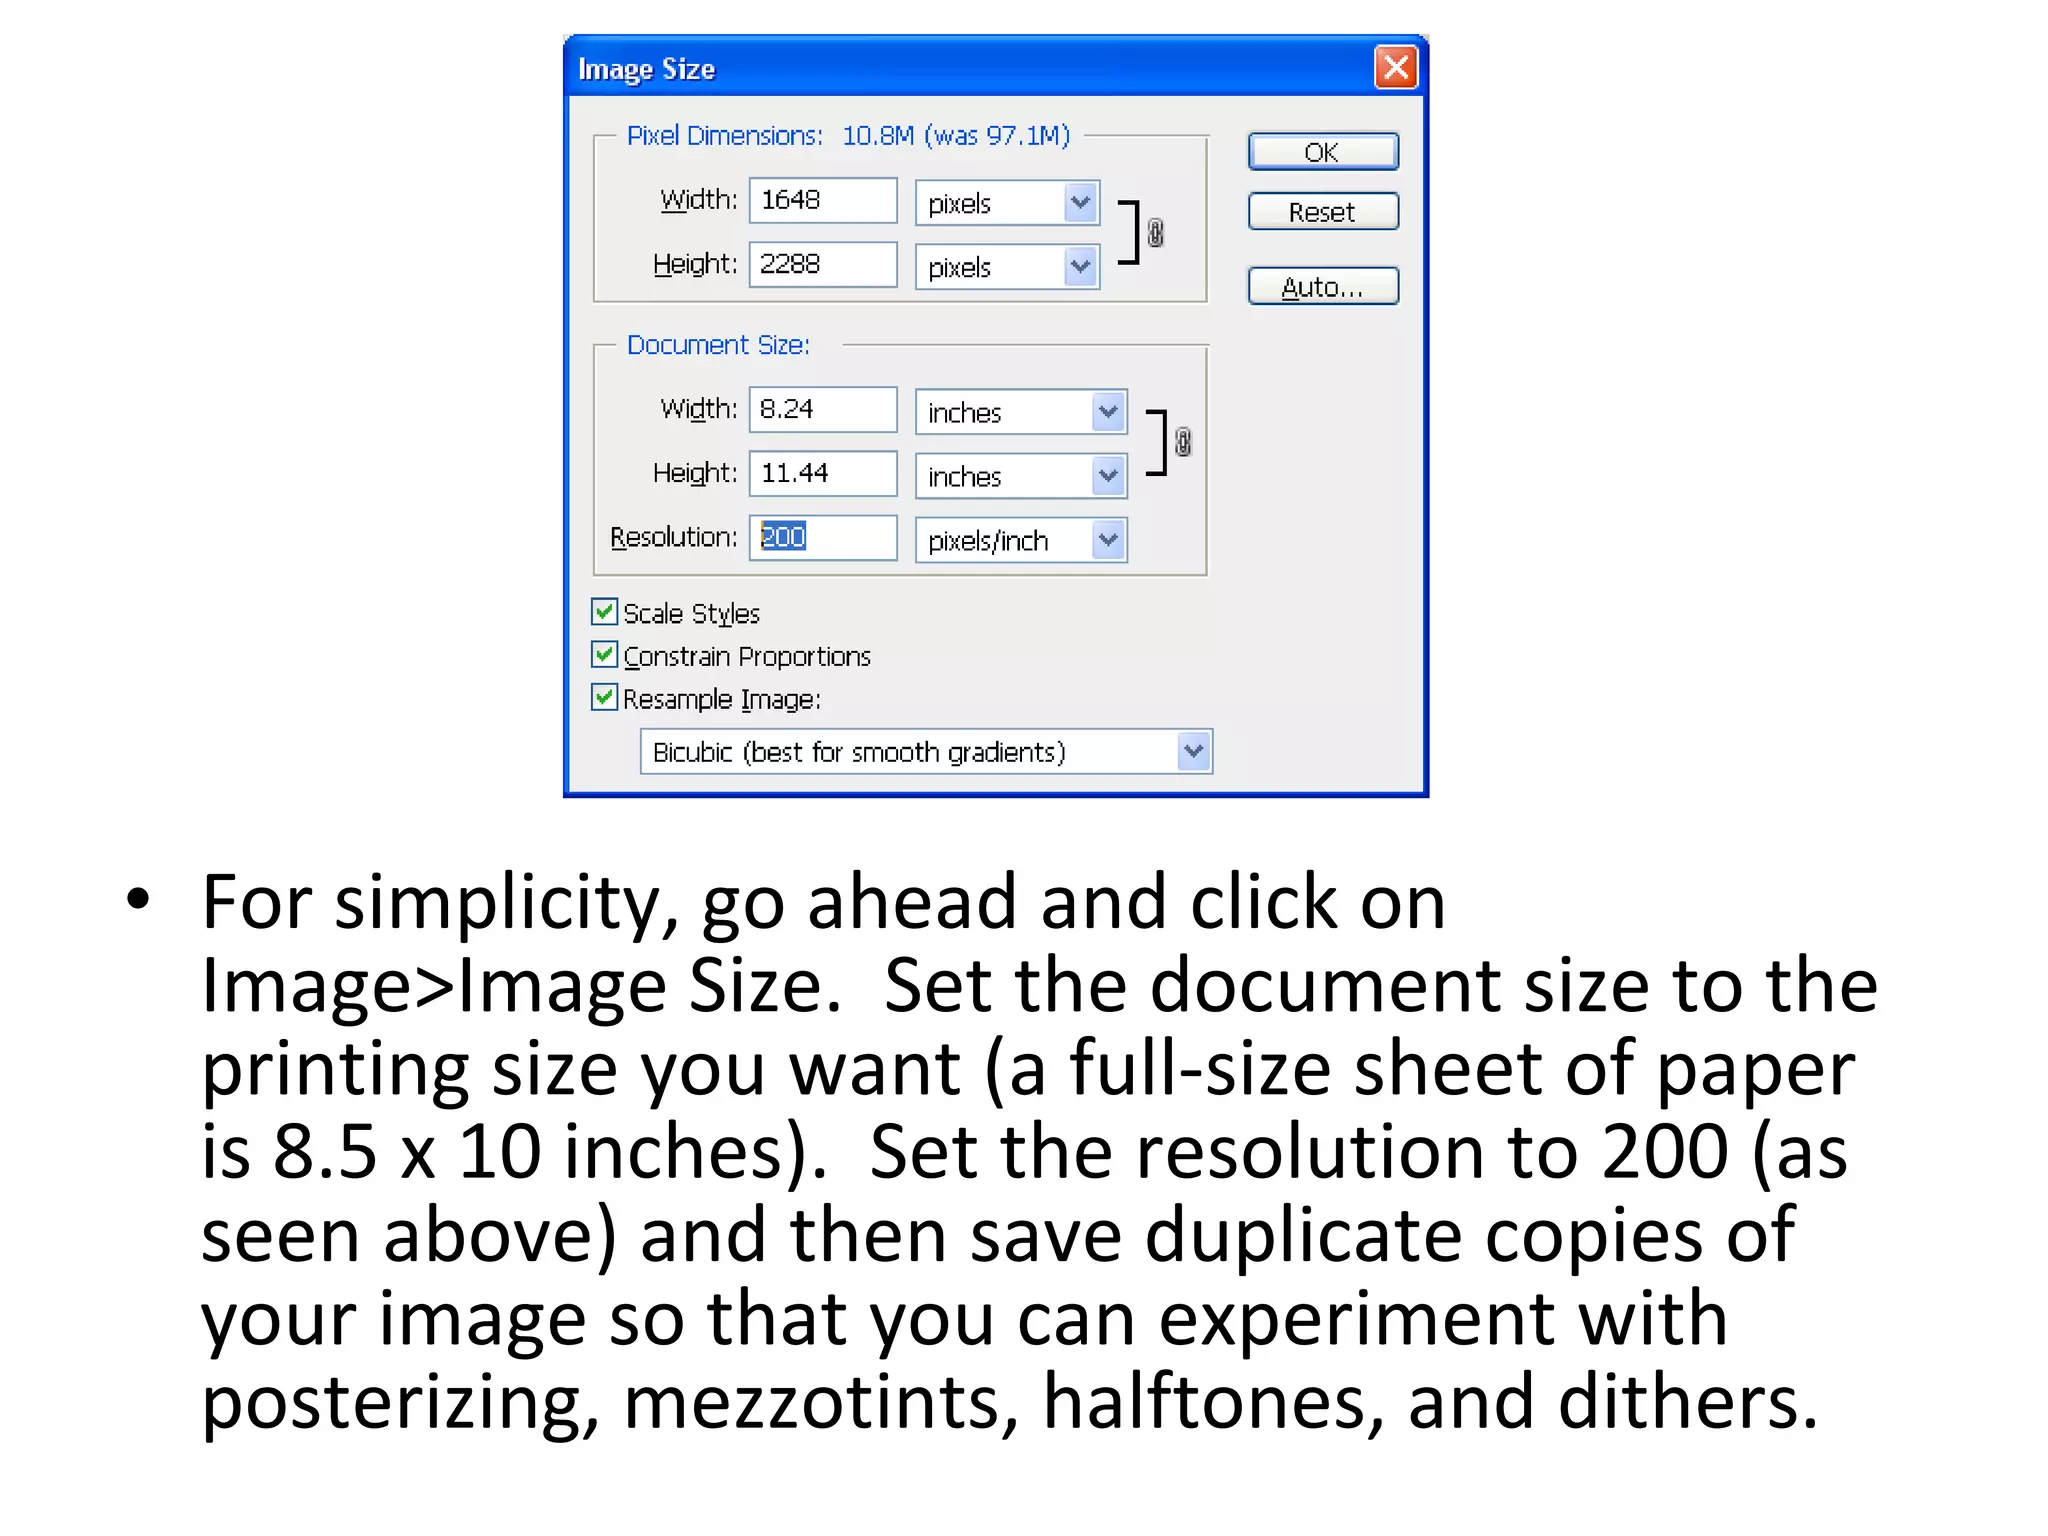Open the Auto... resolution settings
This screenshot has width=2048, height=1536.
[x=1323, y=287]
